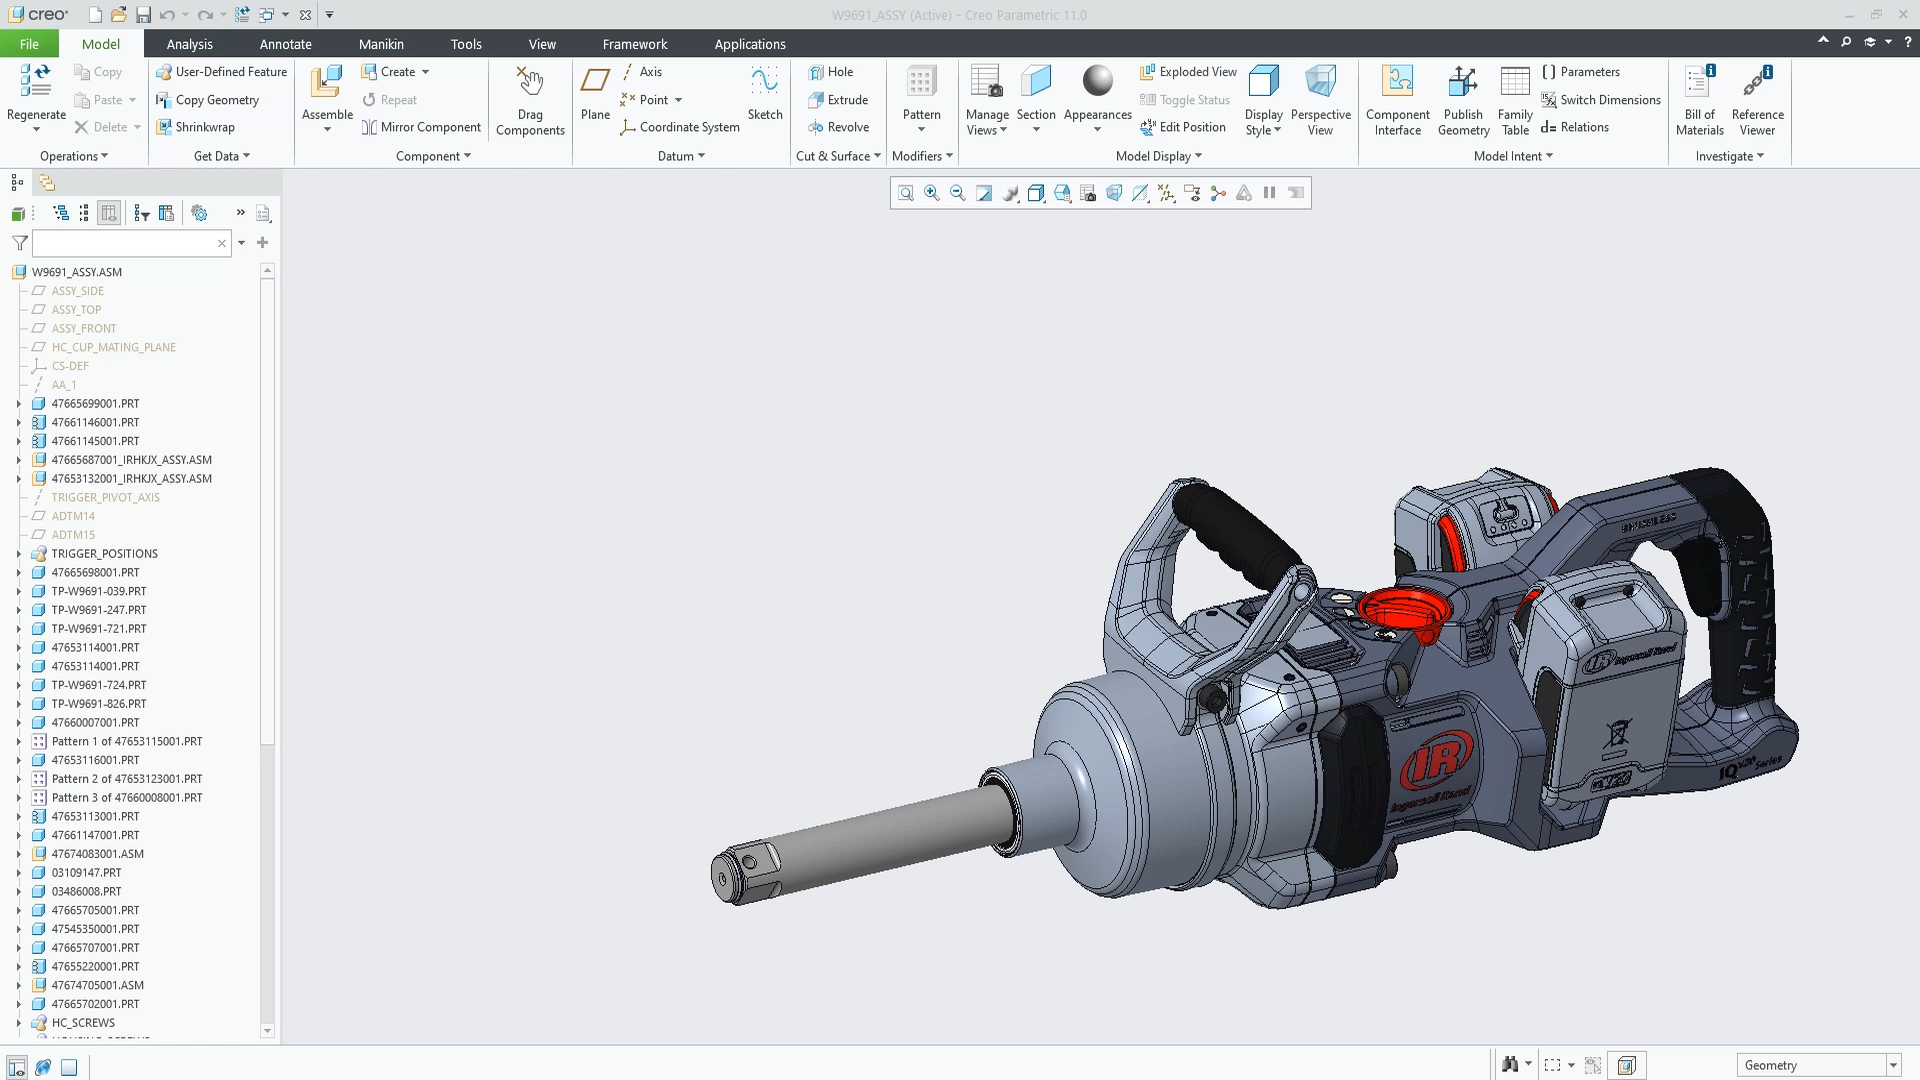The width and height of the screenshot is (1920, 1080).
Task: Toggle Exploded View
Action: pyautogui.click(x=1188, y=72)
